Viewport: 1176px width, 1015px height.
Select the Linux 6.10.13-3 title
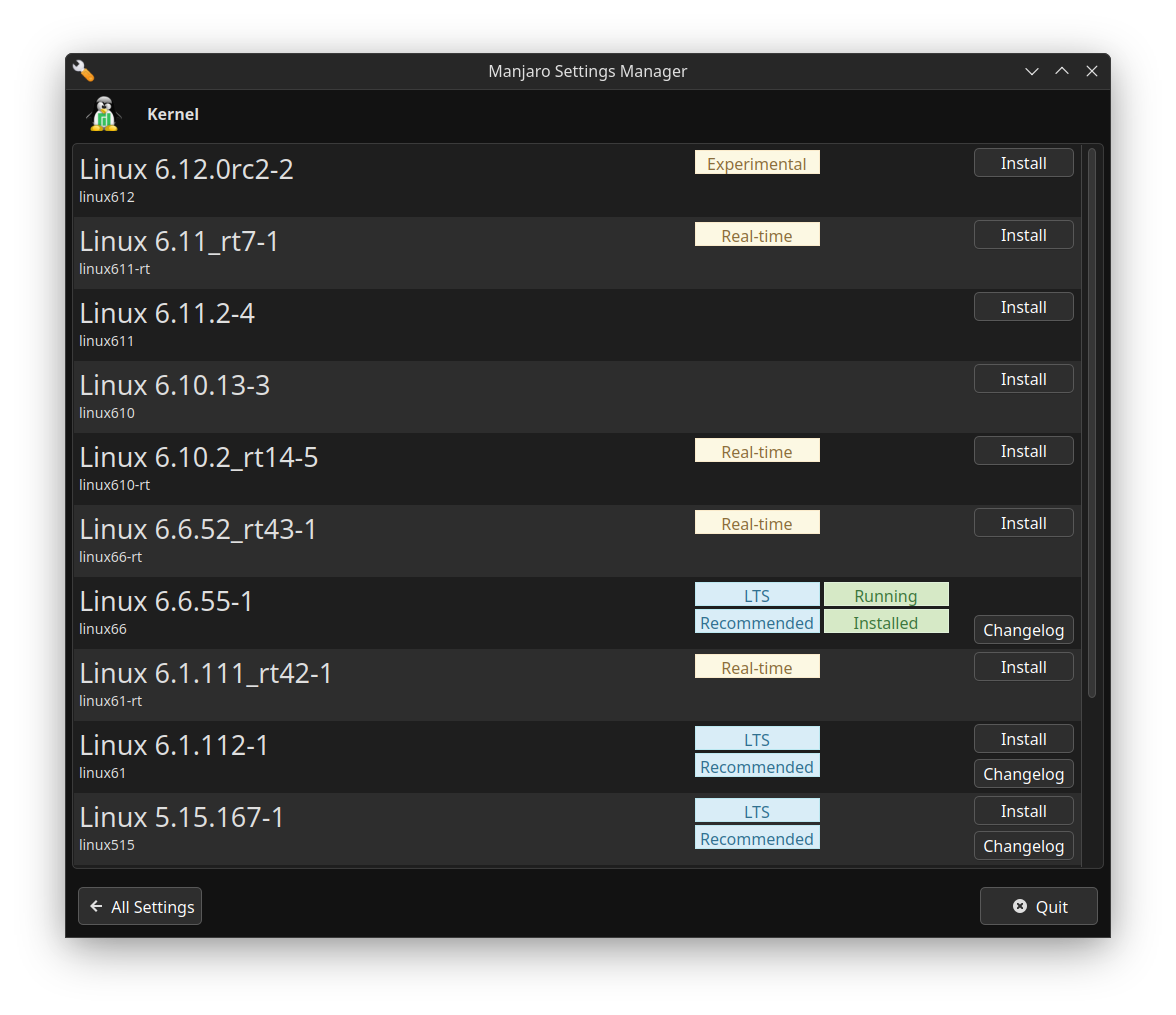tap(174, 385)
